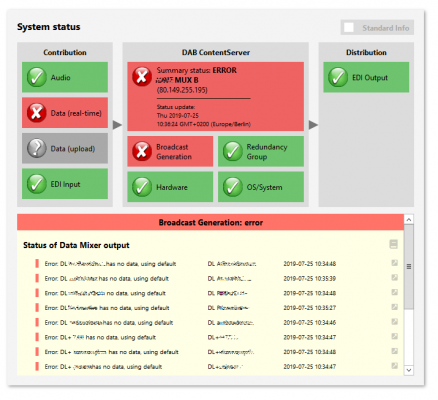Click the System status title
Screen dimensions: 438x400
[49, 27]
